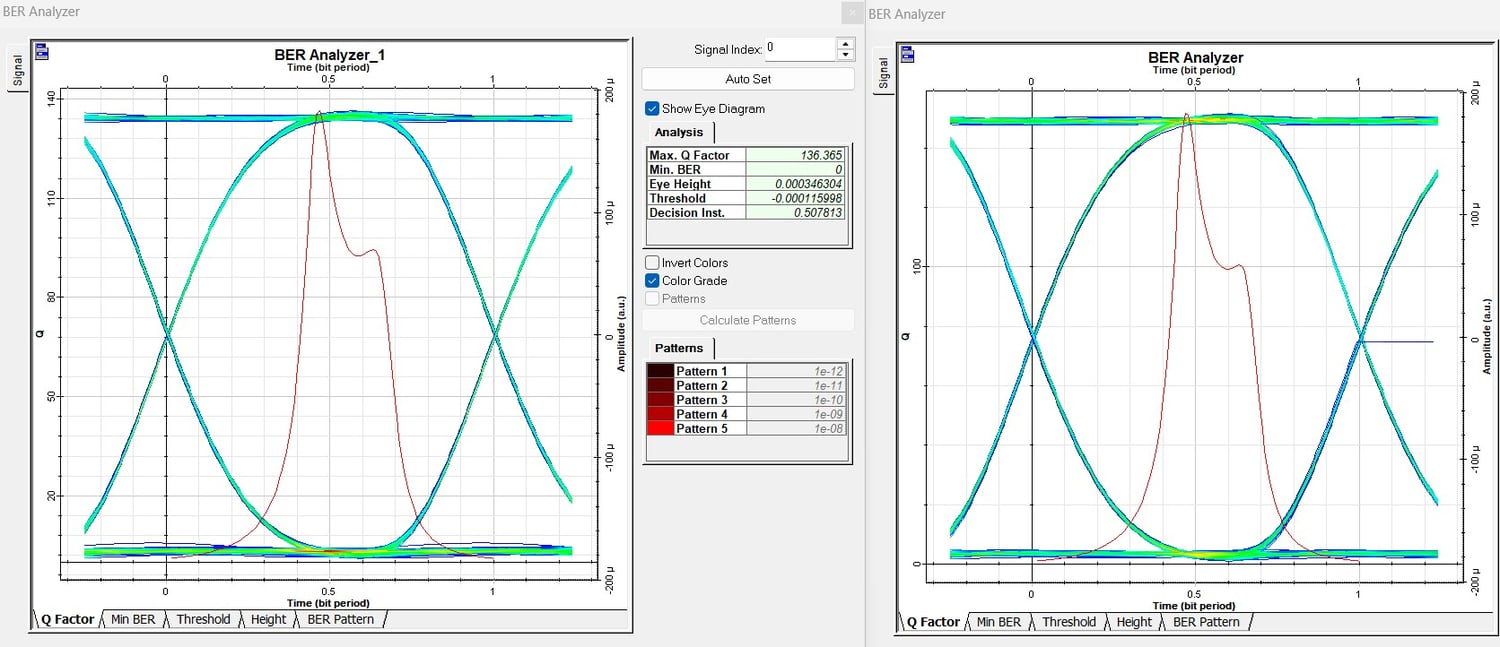Image resolution: width=1500 pixels, height=647 pixels.
Task: Open the Analysis tab
Action: [679, 132]
